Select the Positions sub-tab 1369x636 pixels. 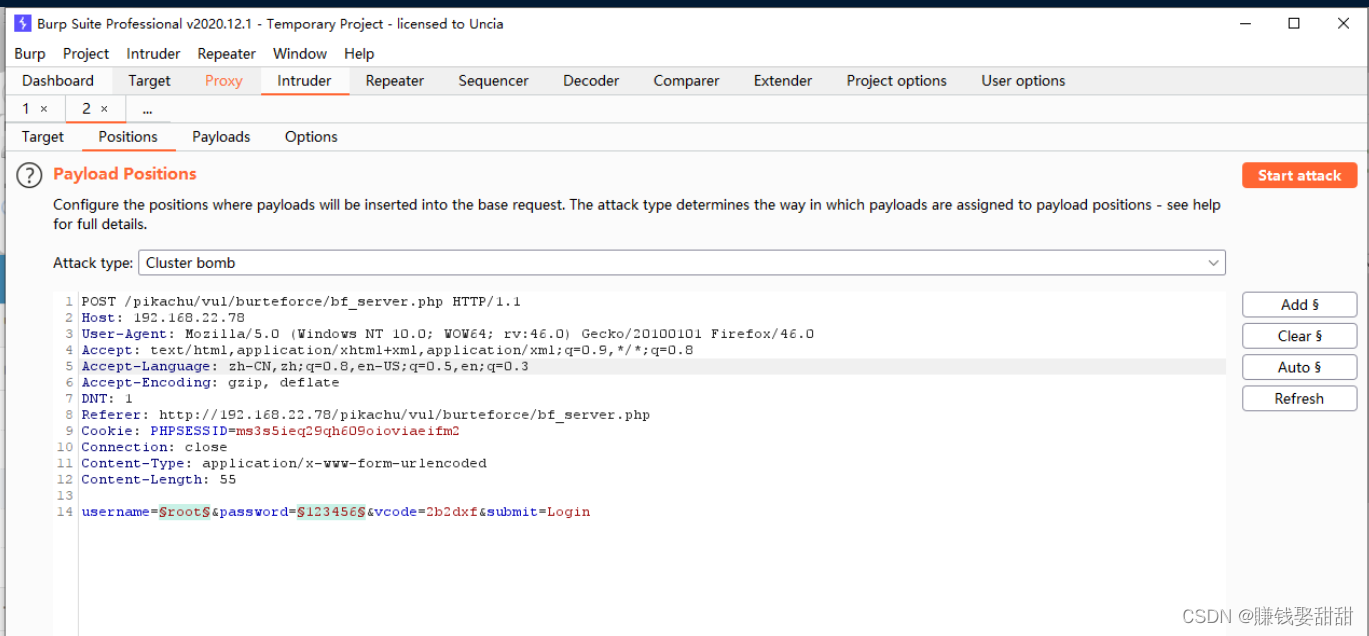(127, 137)
